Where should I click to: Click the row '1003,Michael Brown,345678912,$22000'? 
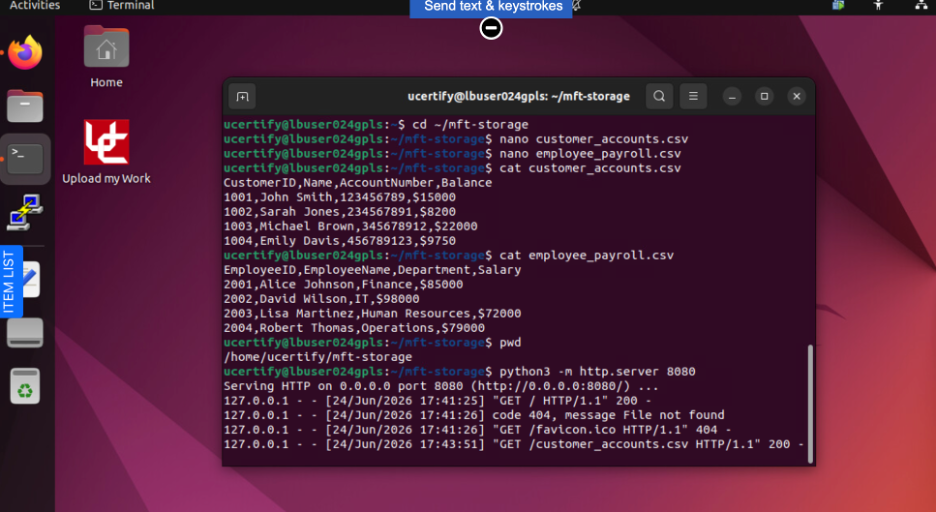[x=350, y=226]
